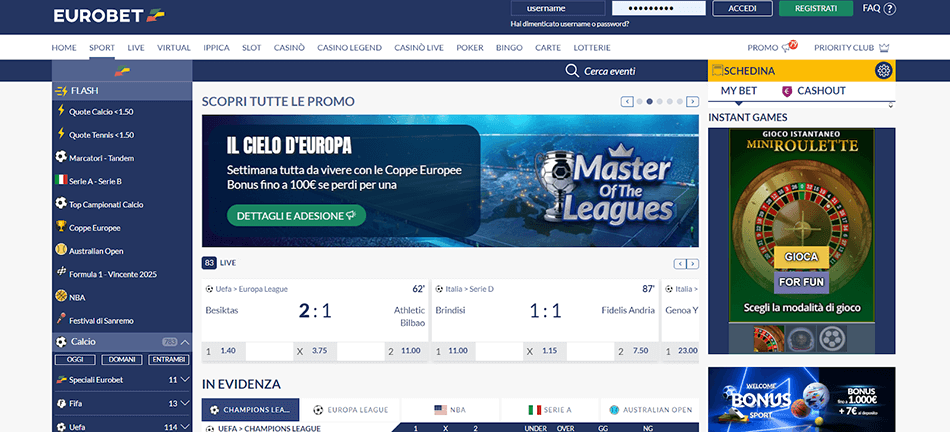Expand the Fifa category
The image size is (950, 432).
pyautogui.click(x=185, y=403)
